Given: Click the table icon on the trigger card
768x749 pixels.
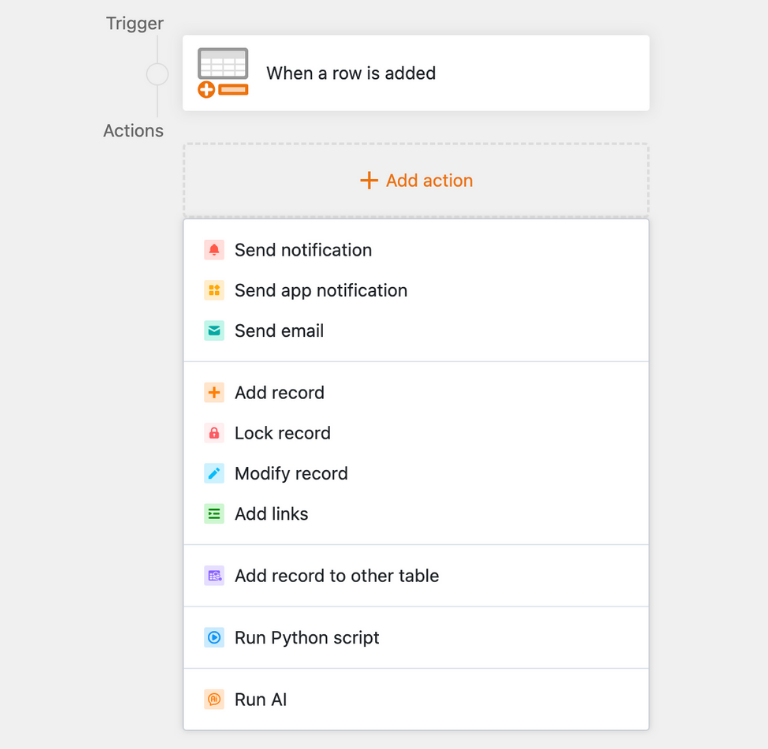Looking at the screenshot, I should click(x=223, y=72).
